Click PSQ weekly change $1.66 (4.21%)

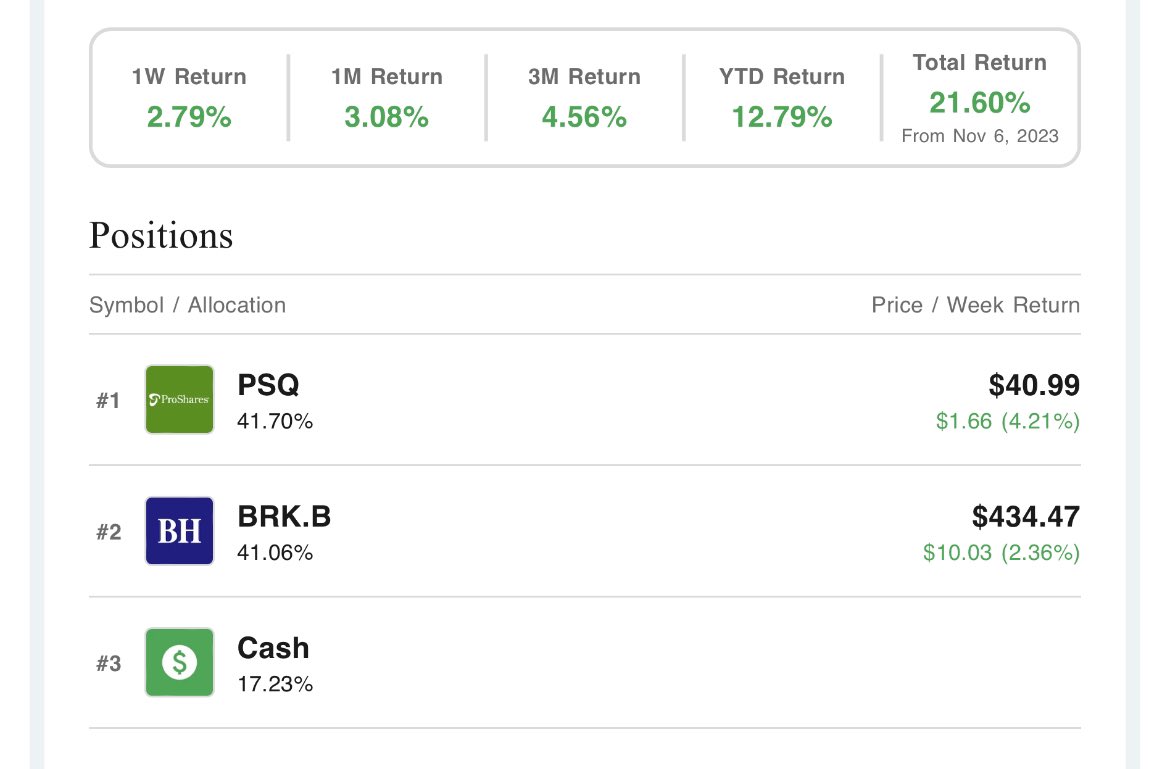[x=1008, y=421]
